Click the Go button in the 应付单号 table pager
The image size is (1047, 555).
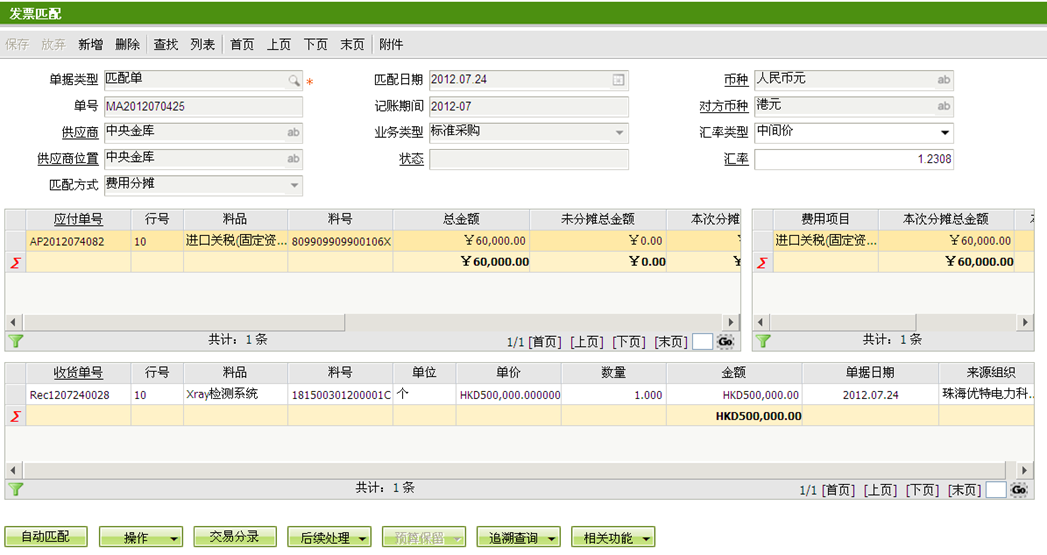[726, 342]
